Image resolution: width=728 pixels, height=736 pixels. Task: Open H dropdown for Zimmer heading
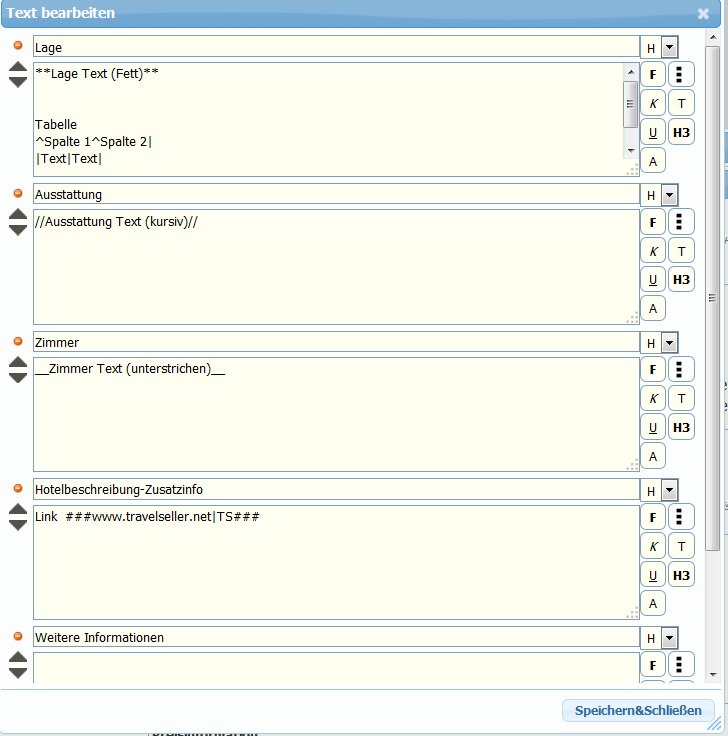[x=669, y=343]
